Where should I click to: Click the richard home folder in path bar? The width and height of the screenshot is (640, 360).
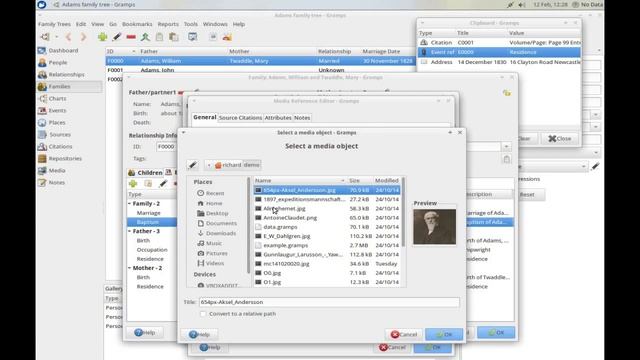coord(228,165)
